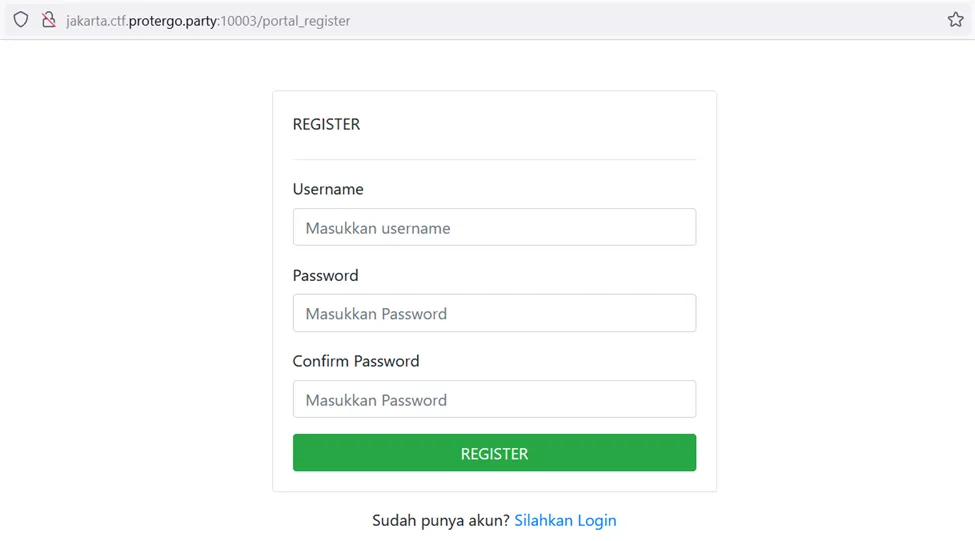The width and height of the screenshot is (975, 541).
Task: Click the Username field label
Action: point(328,189)
